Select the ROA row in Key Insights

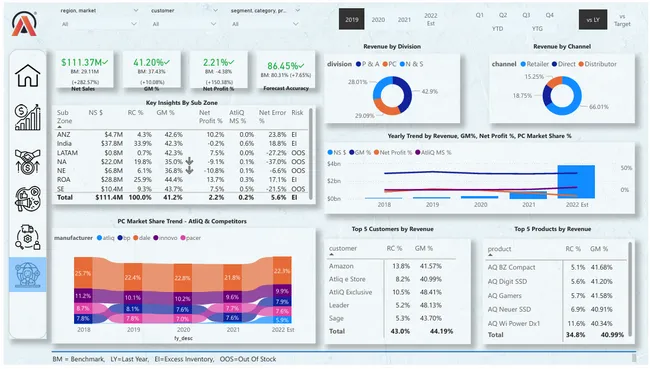(x=182, y=180)
